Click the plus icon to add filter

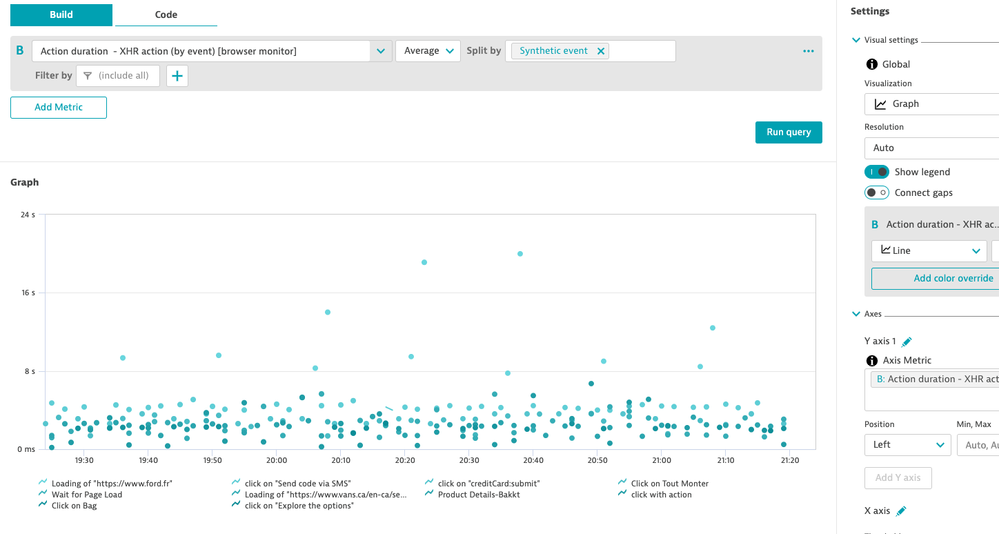pos(177,76)
